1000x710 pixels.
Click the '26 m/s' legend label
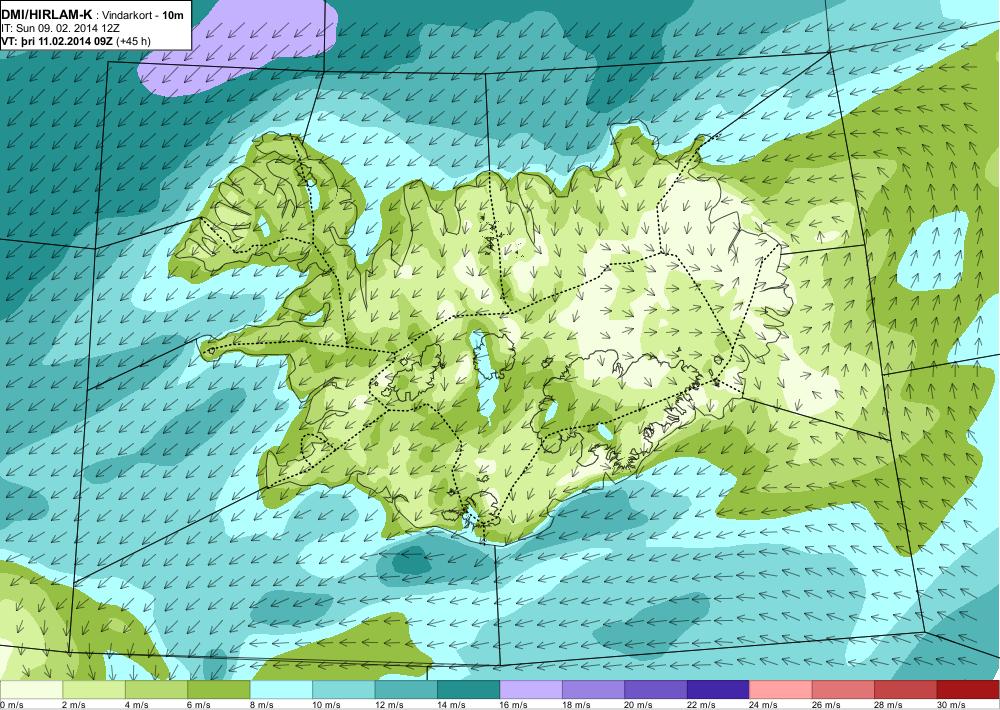(827, 705)
